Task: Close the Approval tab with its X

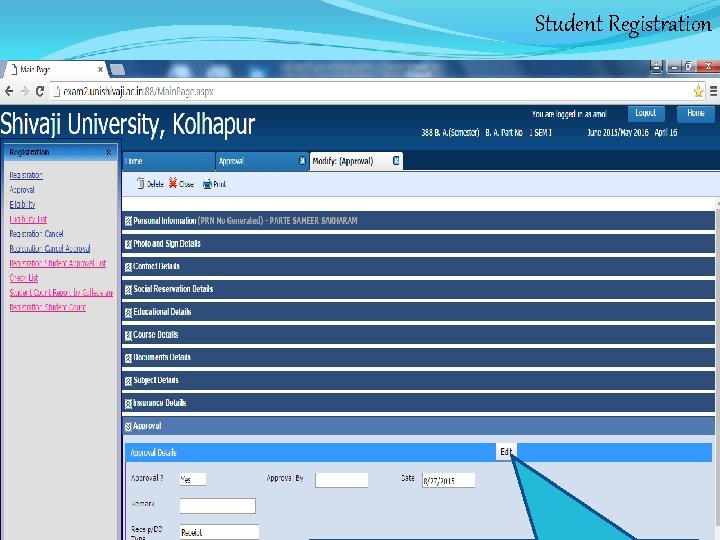Action: pos(302,160)
